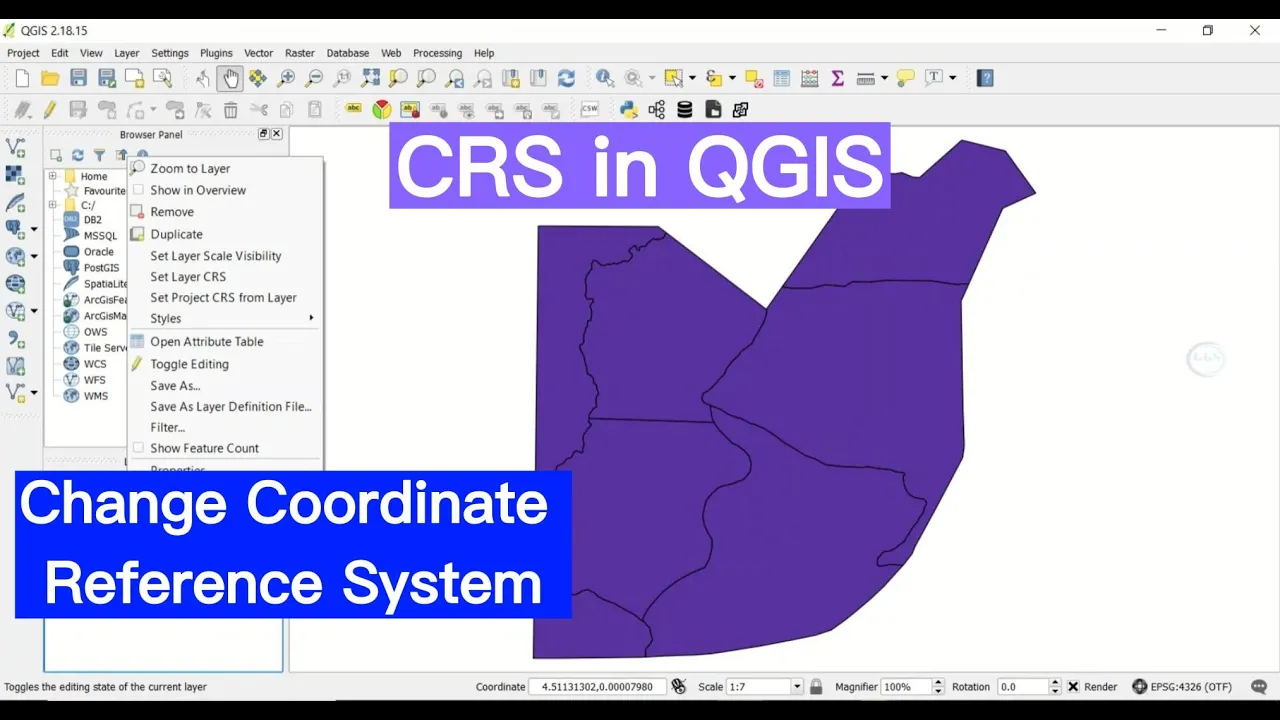Screen dimensions: 1280x720
Task: Click the yellow abc Layer Labeling icon
Action: (x=353, y=109)
